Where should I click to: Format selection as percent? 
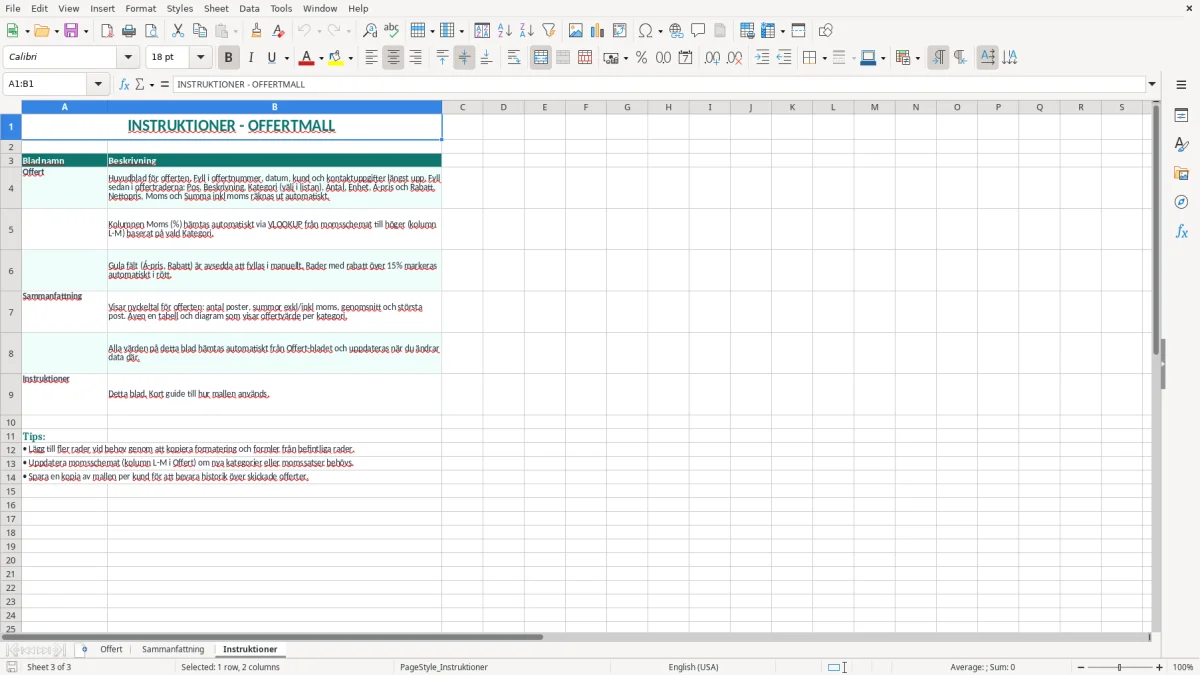pos(641,58)
